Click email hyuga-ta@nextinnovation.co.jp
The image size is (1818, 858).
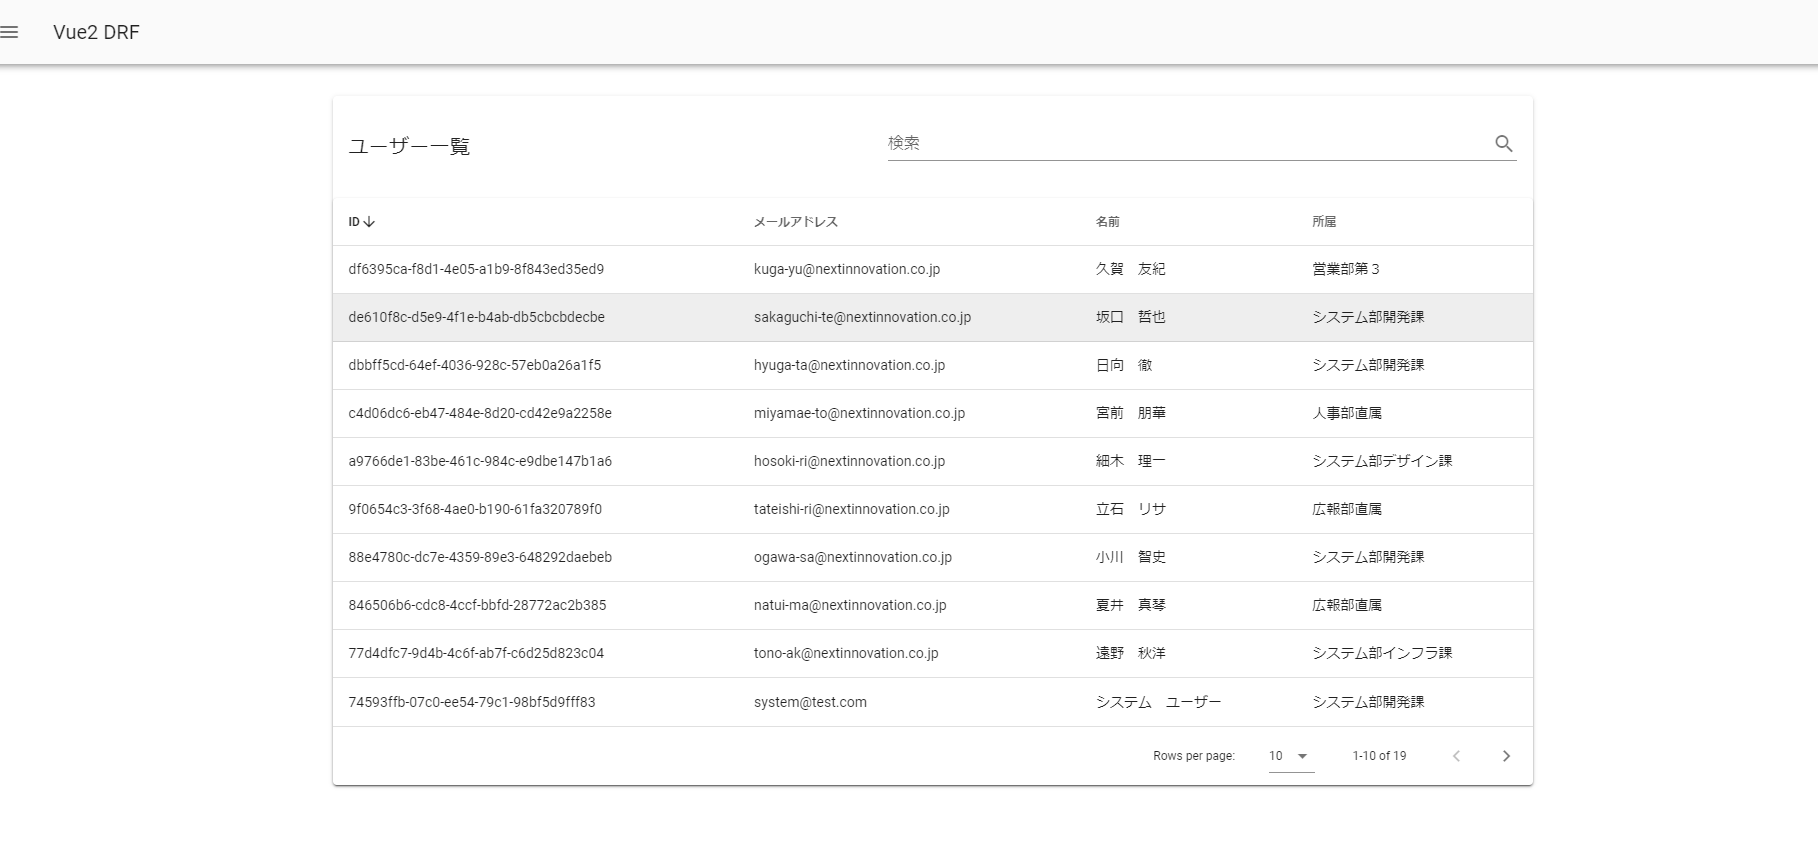849,366
